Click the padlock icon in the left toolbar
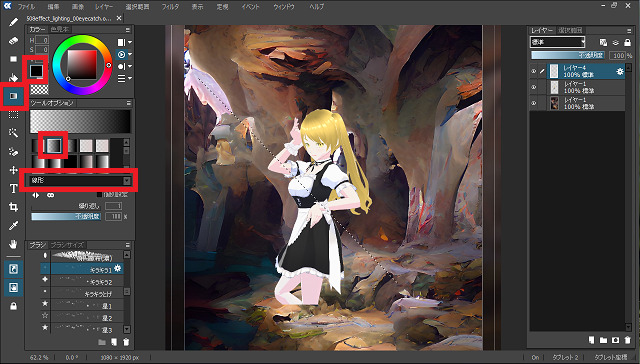Viewport: 640px width, 364px height. pyautogui.click(x=13, y=306)
